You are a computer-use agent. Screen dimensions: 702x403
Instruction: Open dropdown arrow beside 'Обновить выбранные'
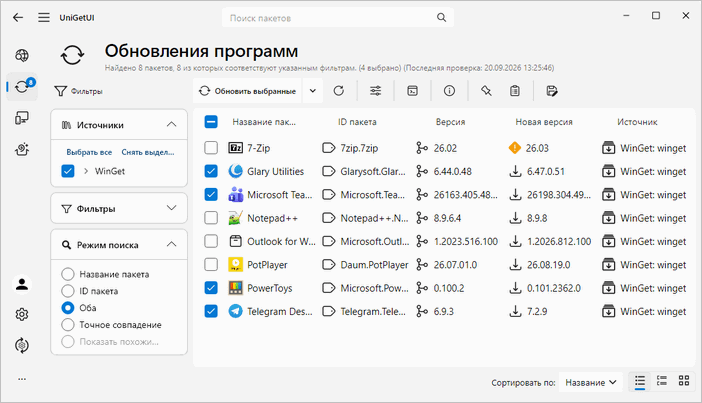(313, 91)
